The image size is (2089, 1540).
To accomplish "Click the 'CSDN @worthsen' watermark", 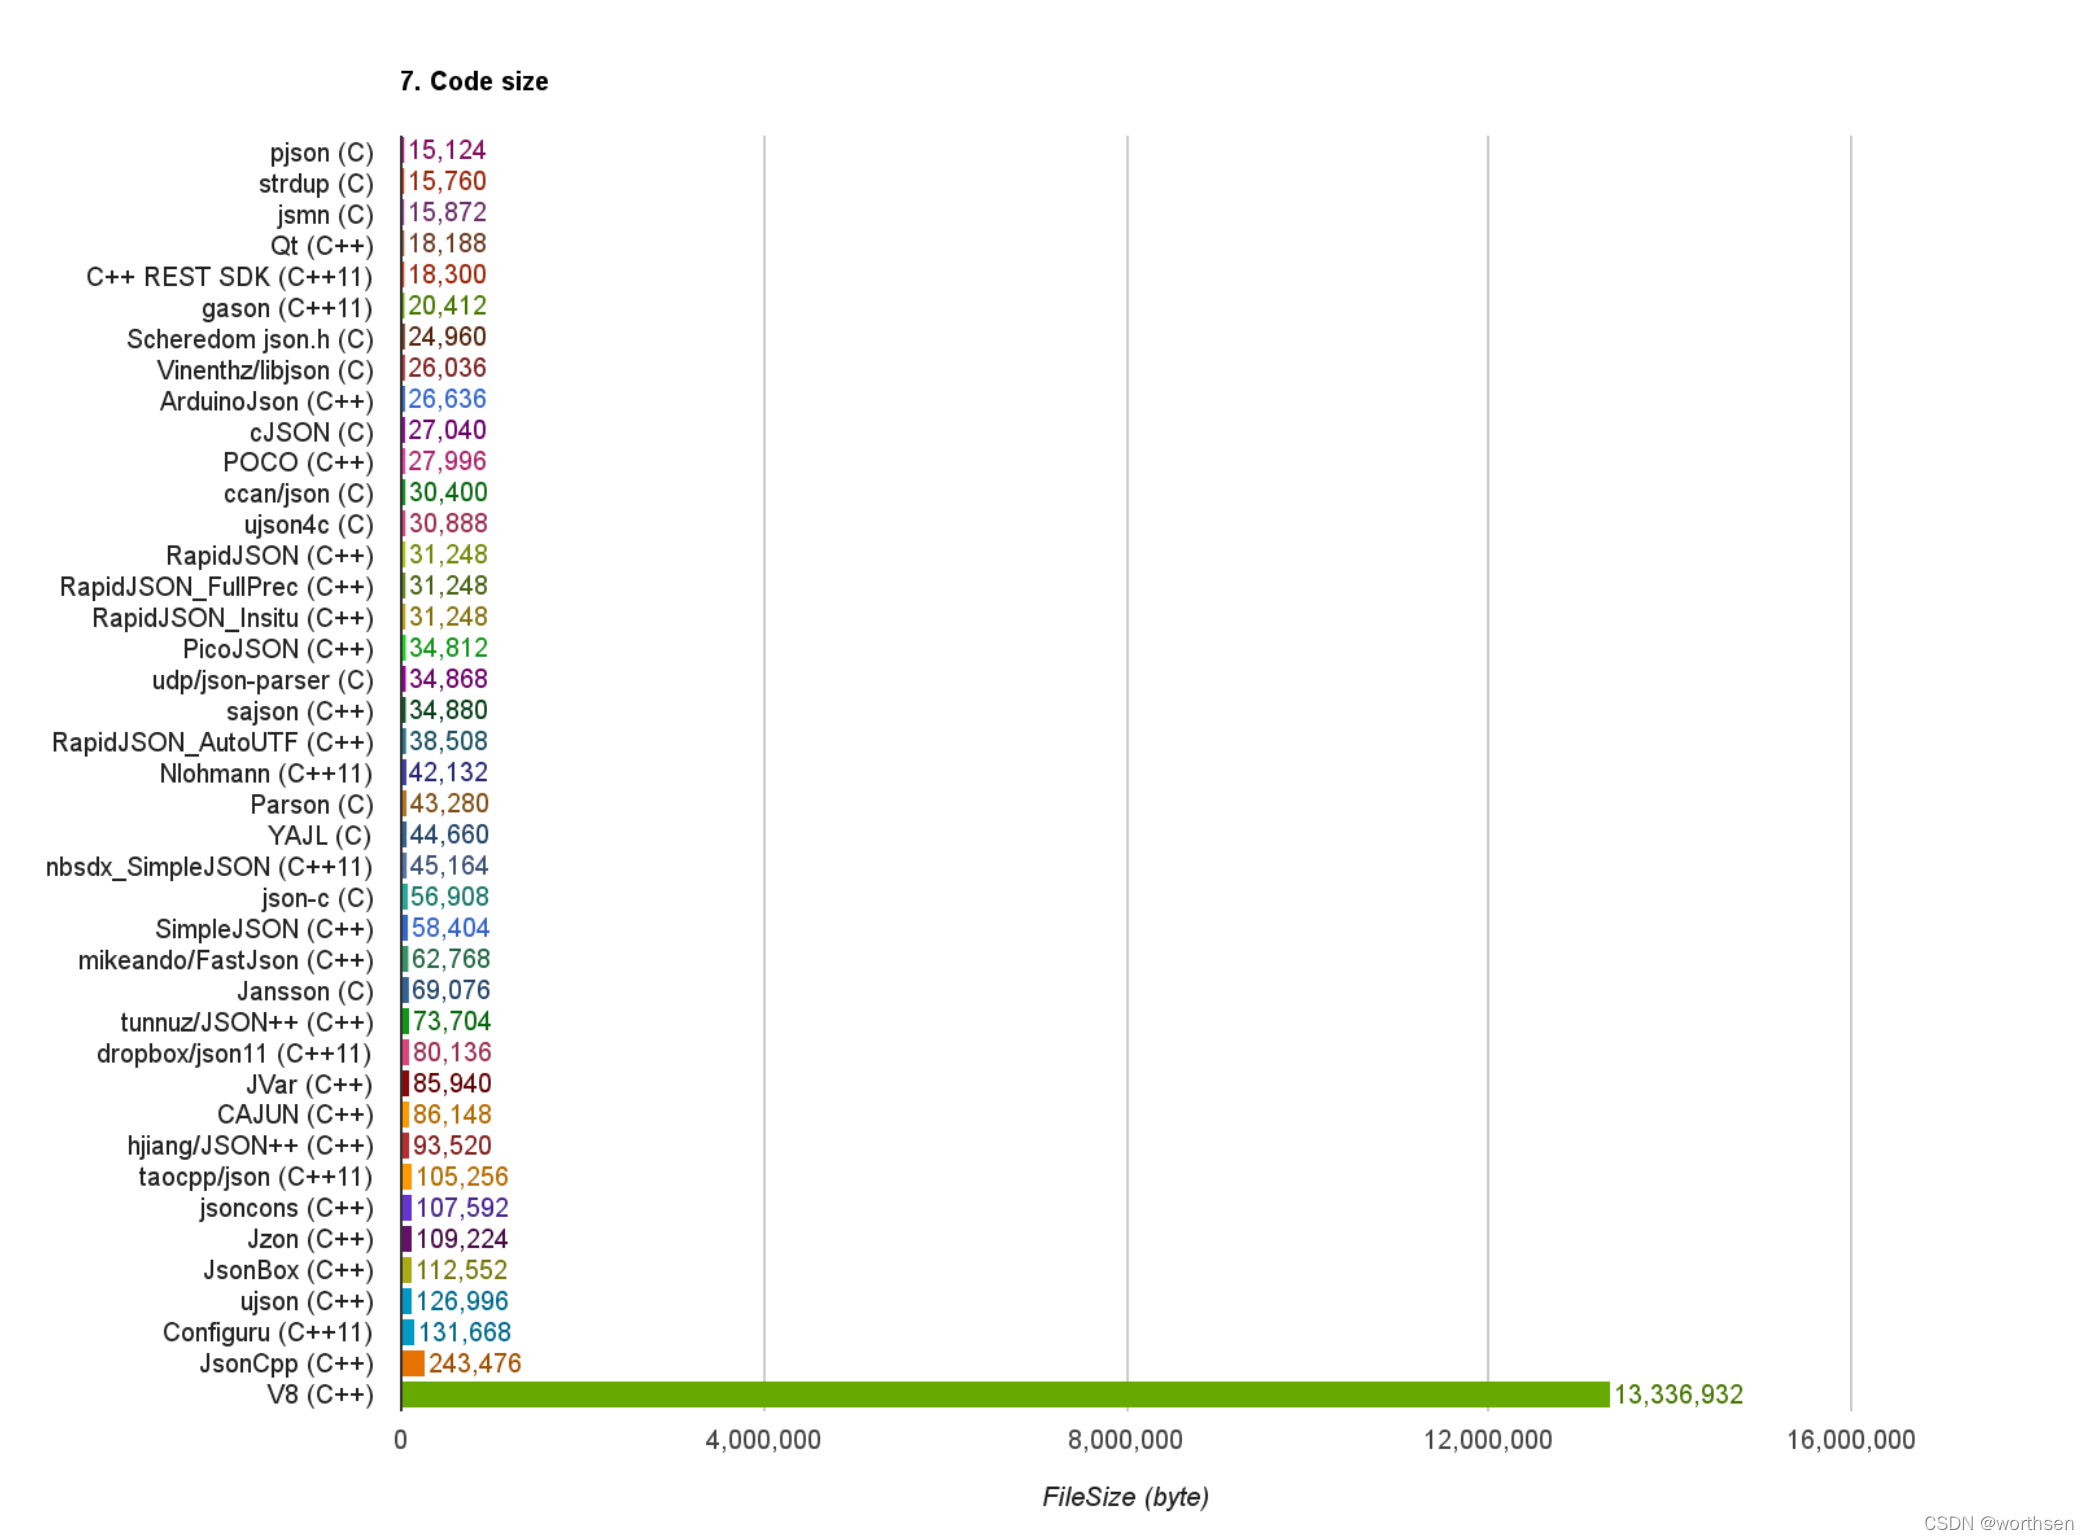I will (x=1998, y=1523).
